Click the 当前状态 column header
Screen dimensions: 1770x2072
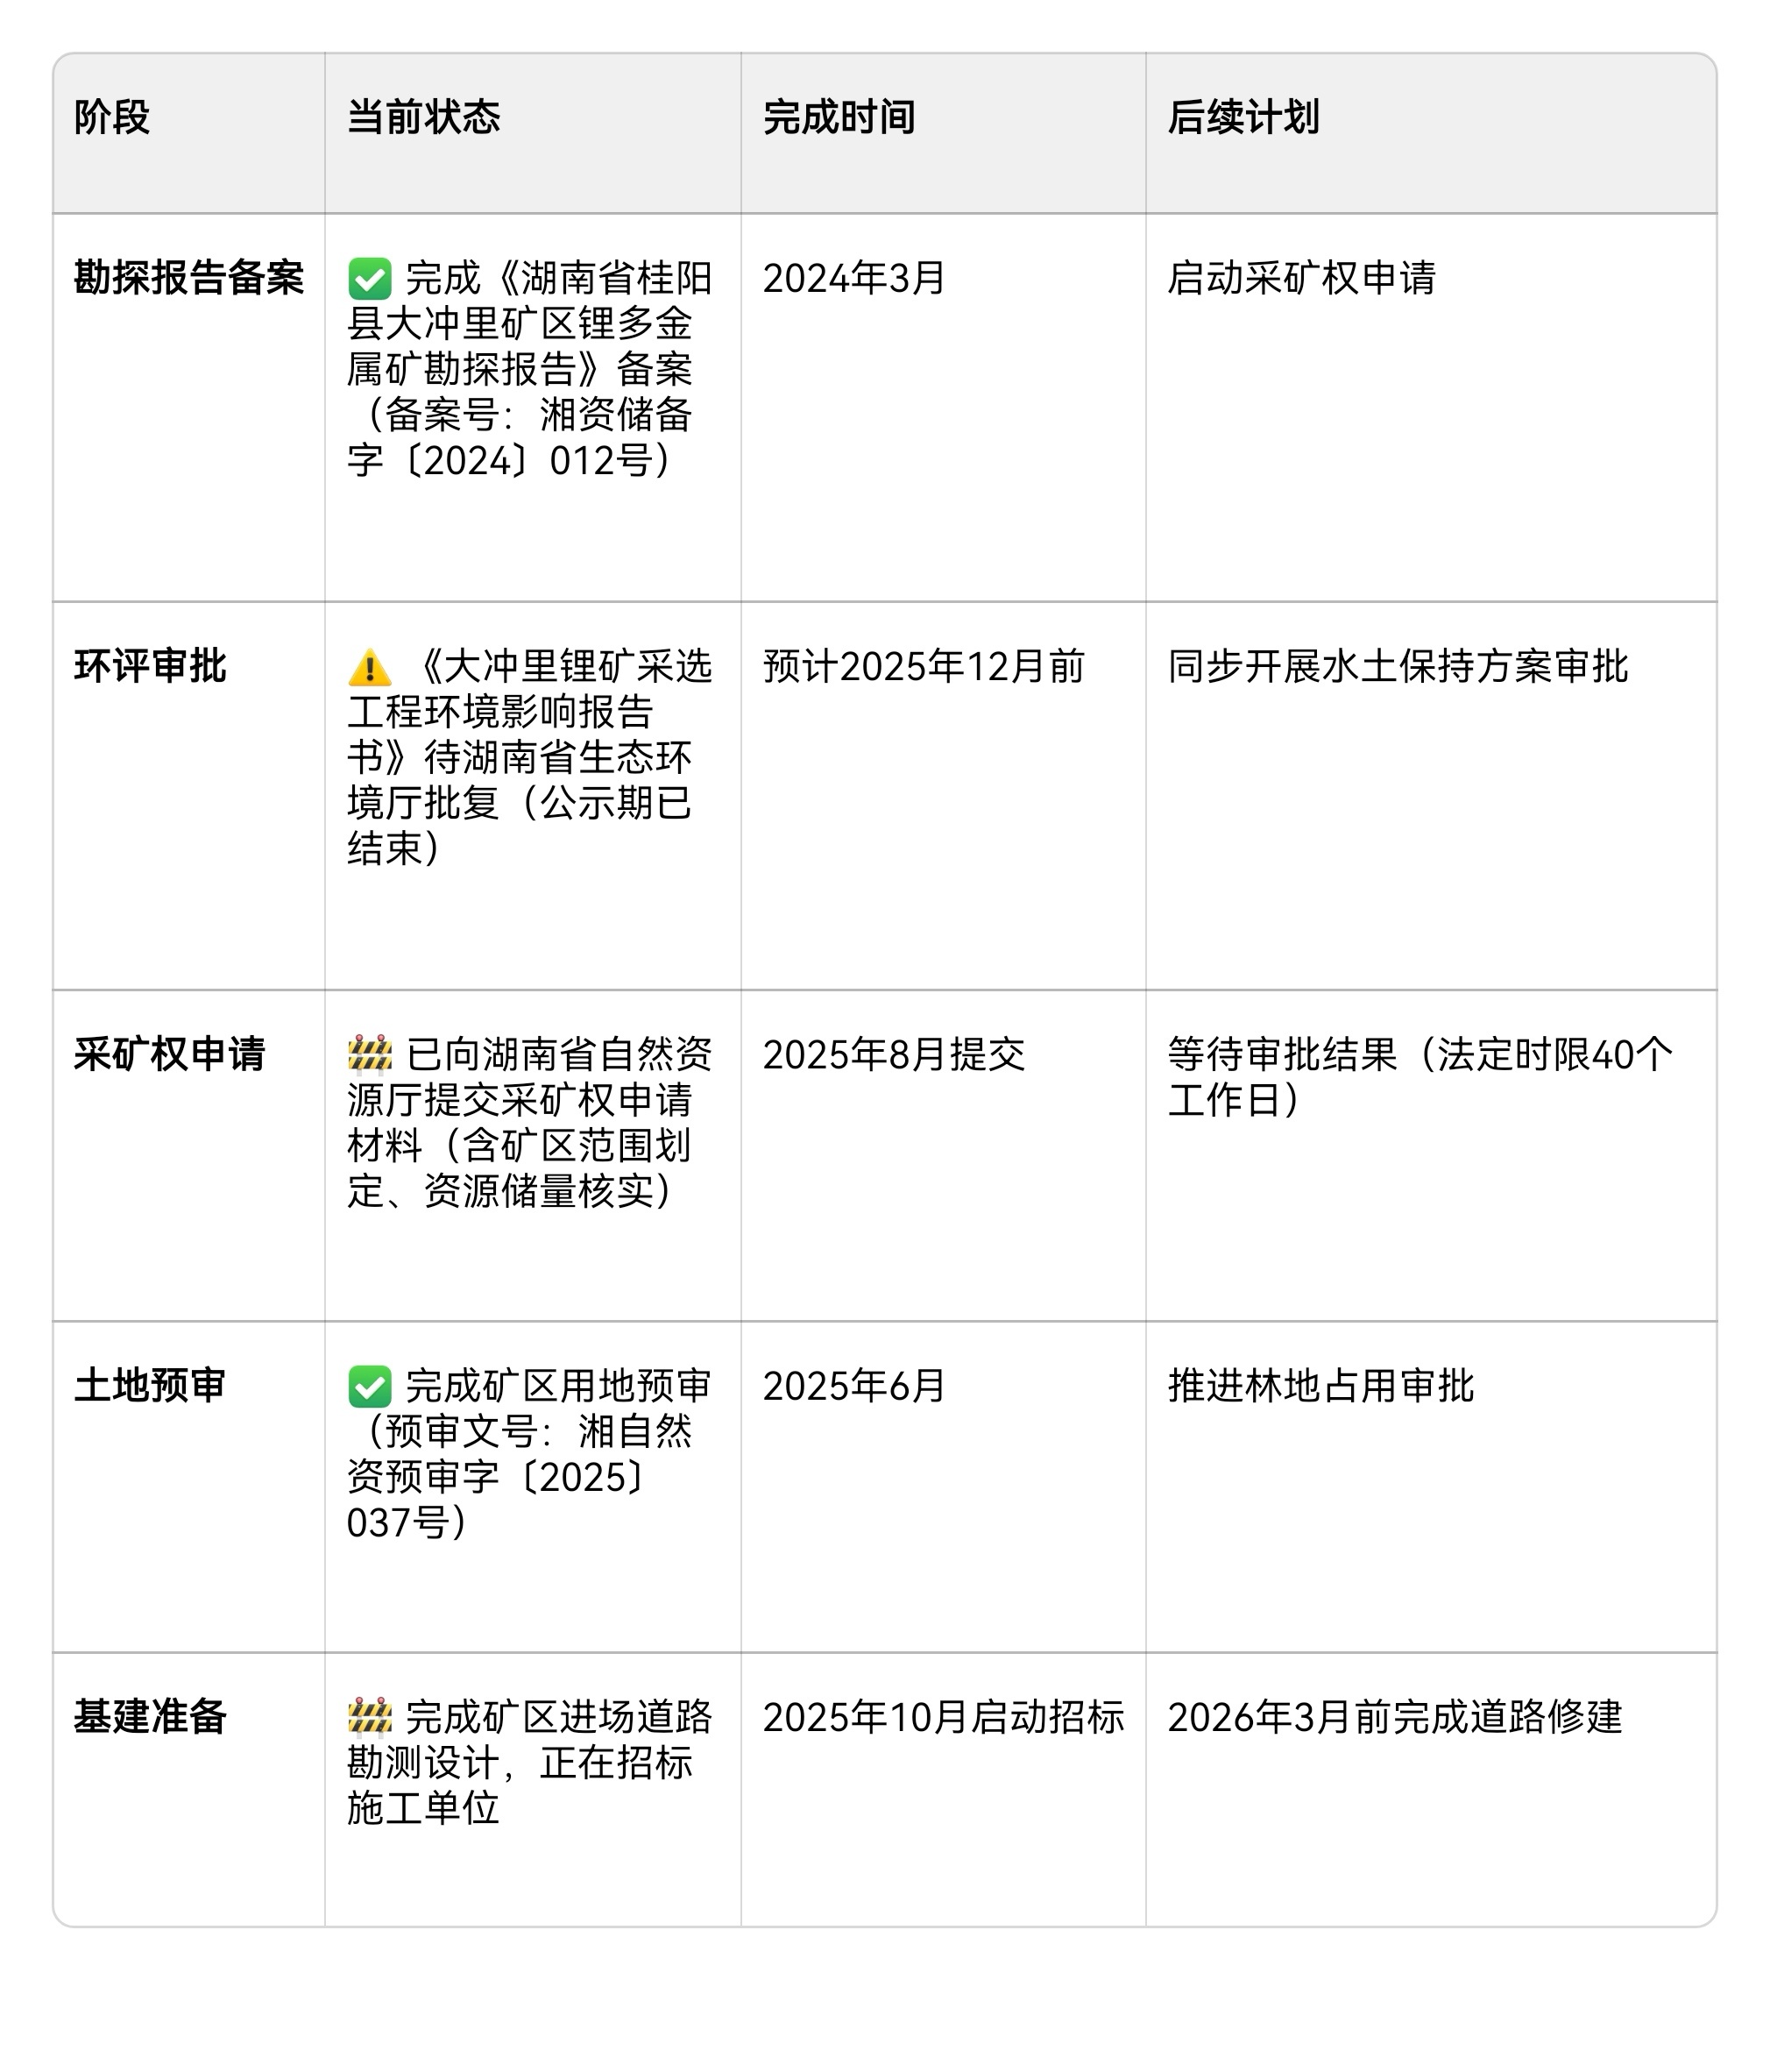point(423,117)
